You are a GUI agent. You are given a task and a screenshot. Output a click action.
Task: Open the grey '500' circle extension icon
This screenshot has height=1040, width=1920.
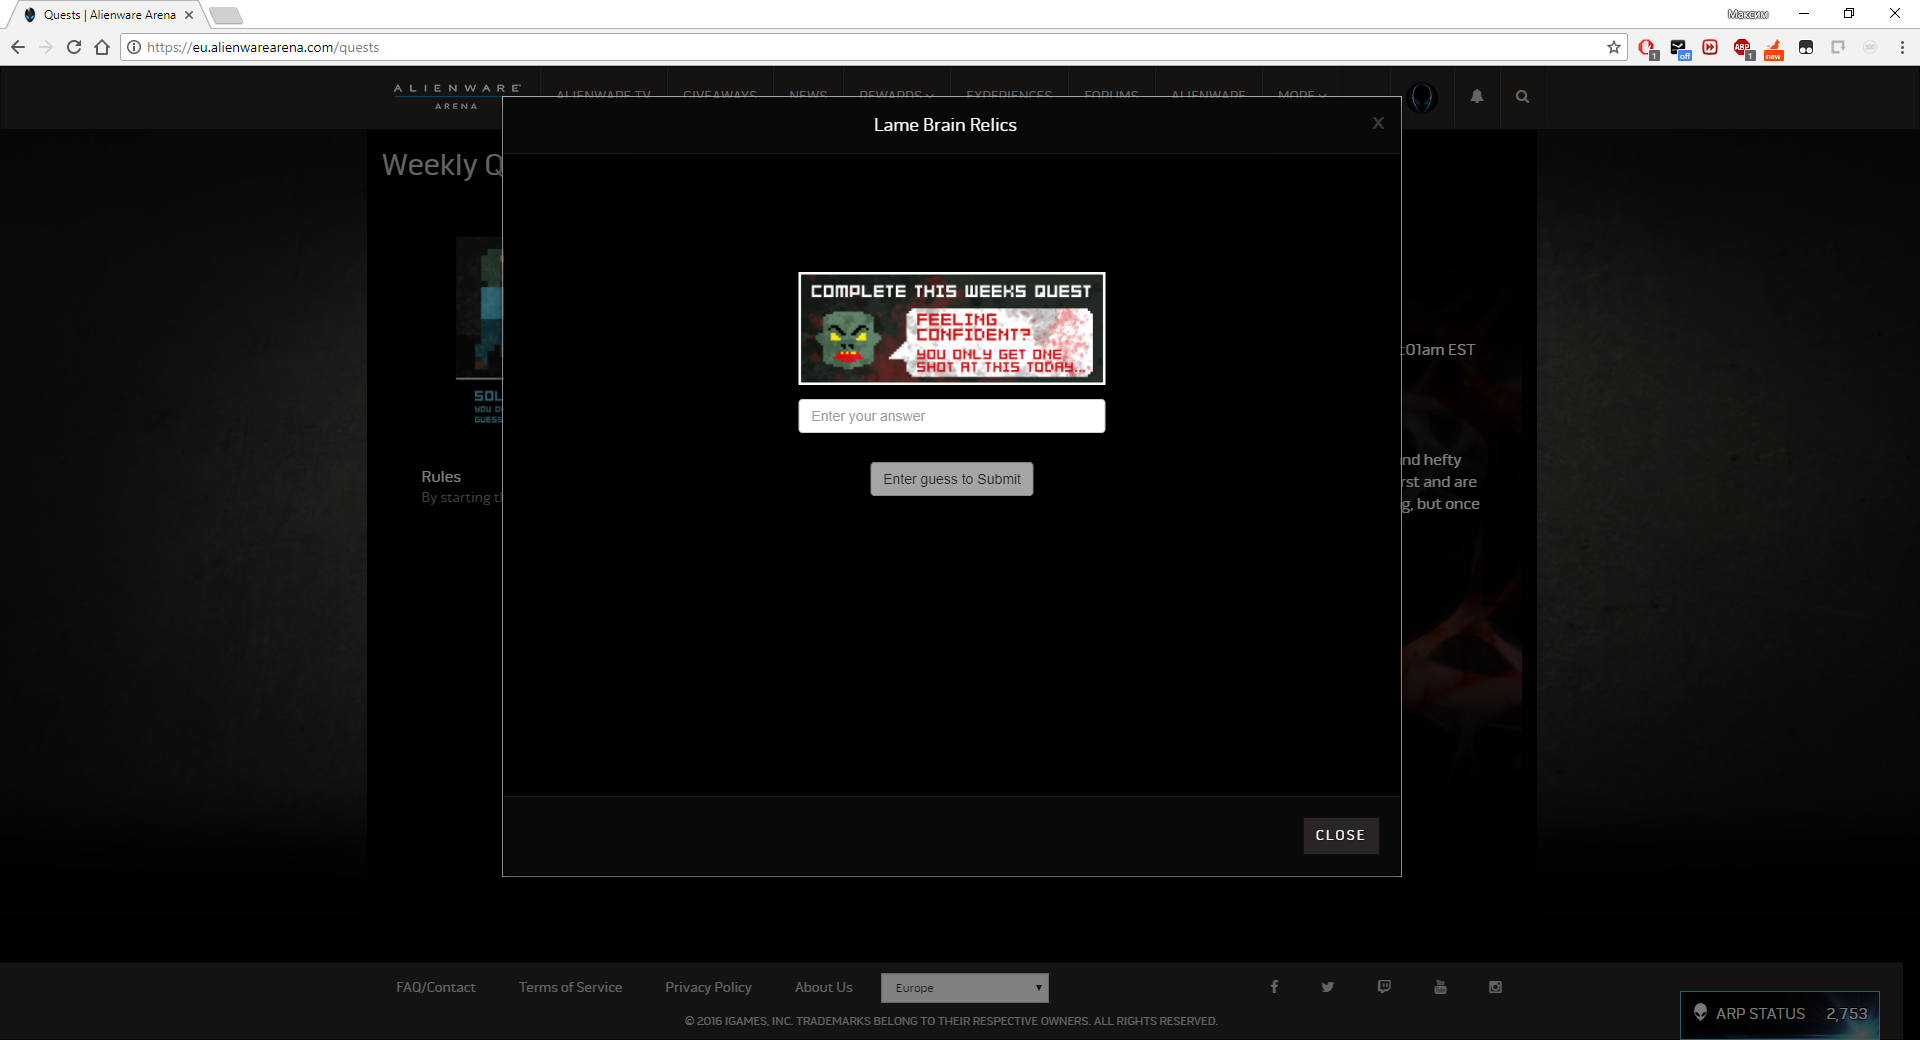pos(1870,47)
